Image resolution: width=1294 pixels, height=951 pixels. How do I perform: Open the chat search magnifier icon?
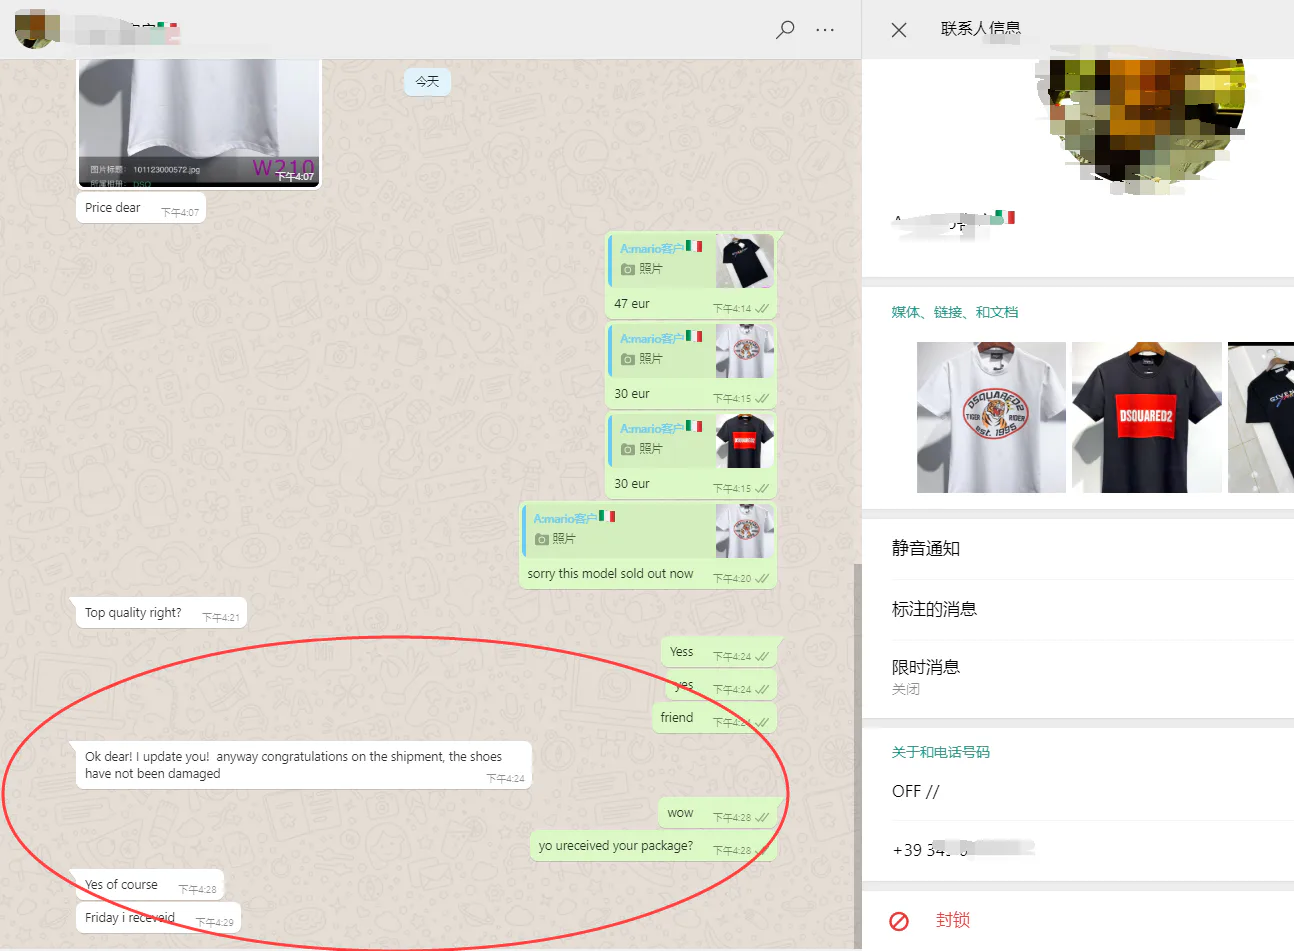click(x=785, y=29)
